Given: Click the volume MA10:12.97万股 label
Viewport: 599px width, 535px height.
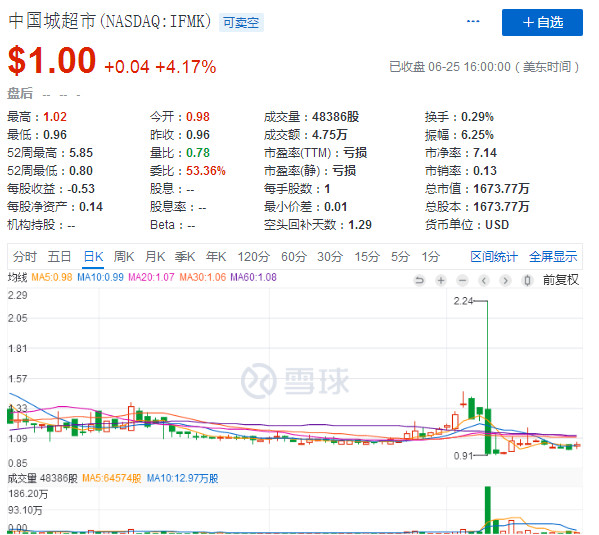Looking at the screenshot, I should (x=183, y=478).
